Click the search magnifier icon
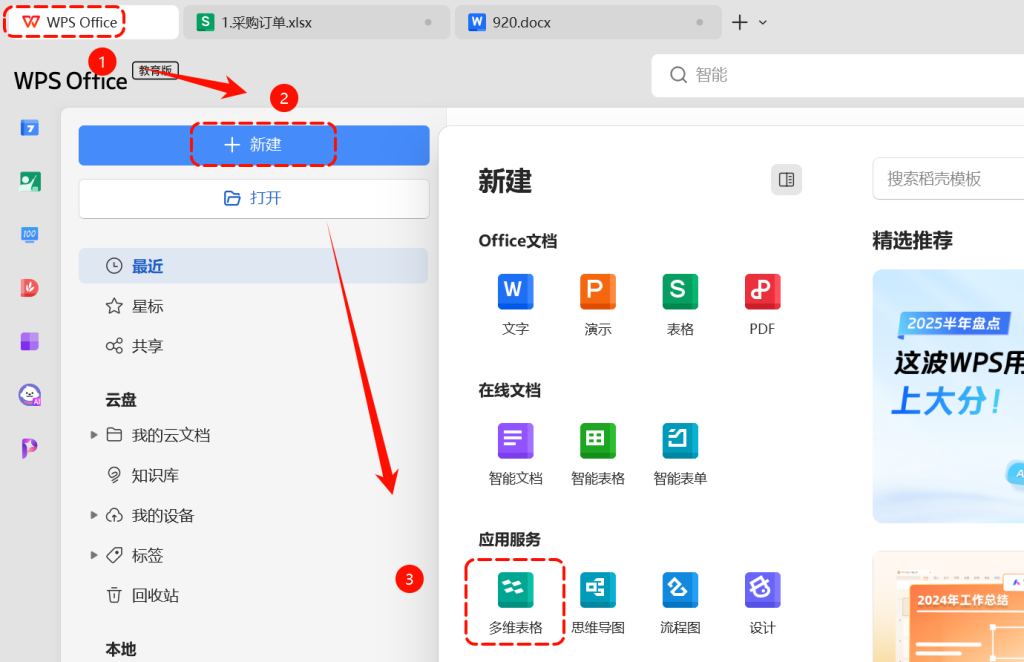Screen dimensions: 1024x662 [x=679, y=75]
